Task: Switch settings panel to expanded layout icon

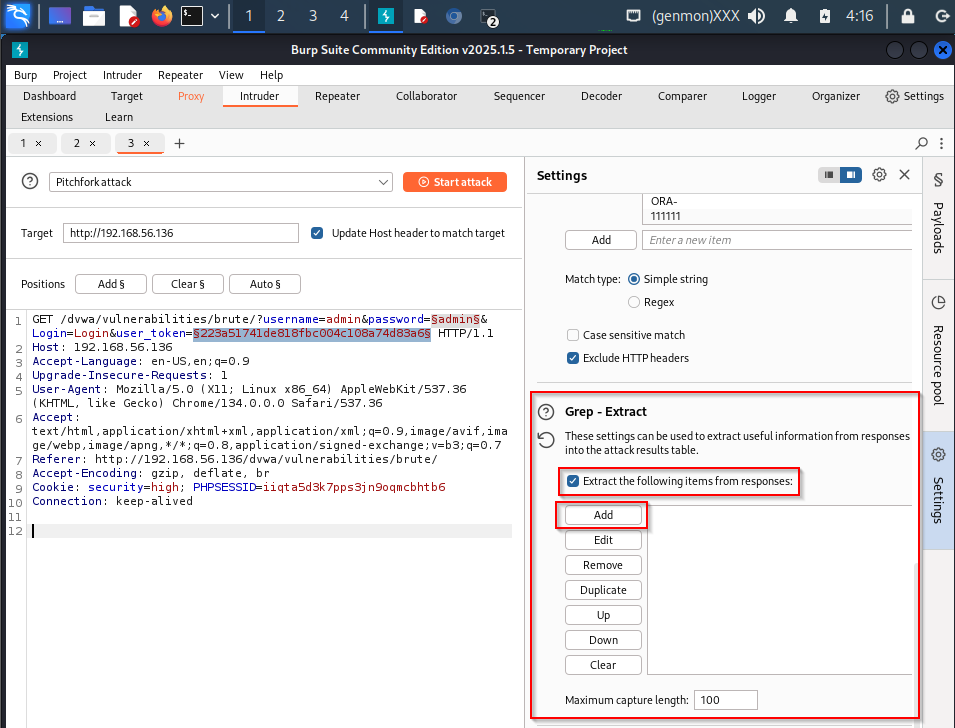Action: 851,175
